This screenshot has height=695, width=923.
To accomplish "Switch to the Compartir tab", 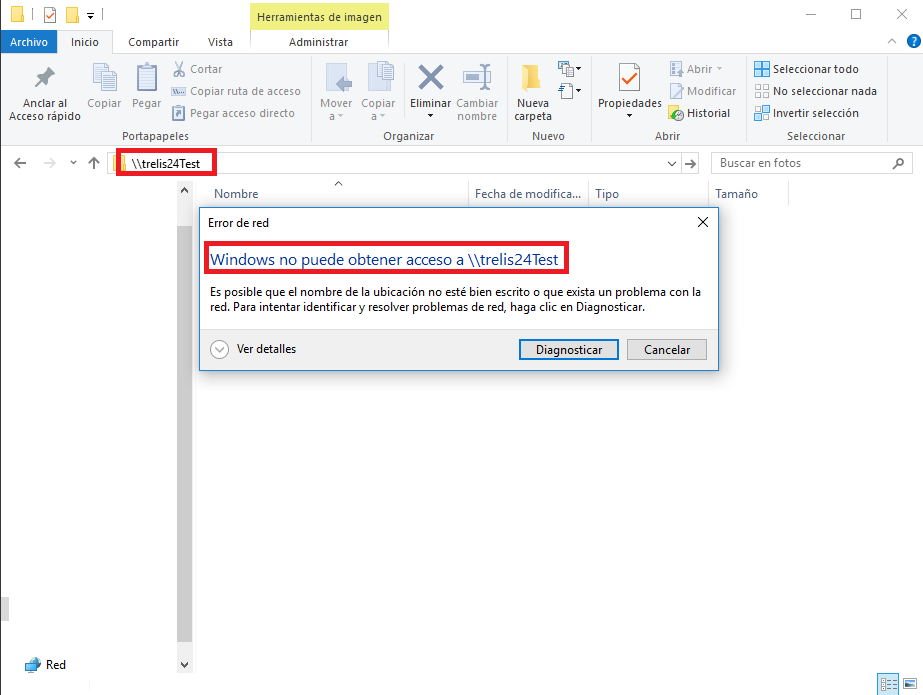I will (x=154, y=42).
